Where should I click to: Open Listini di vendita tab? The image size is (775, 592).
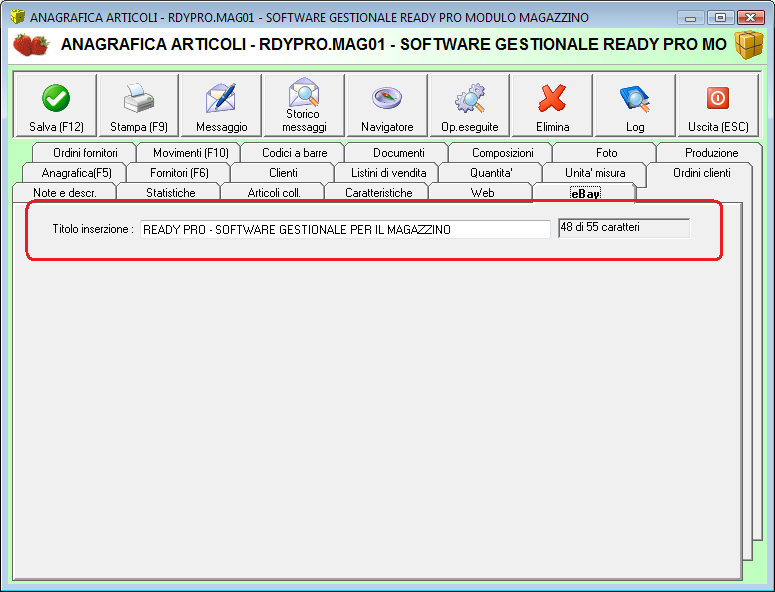tap(388, 173)
